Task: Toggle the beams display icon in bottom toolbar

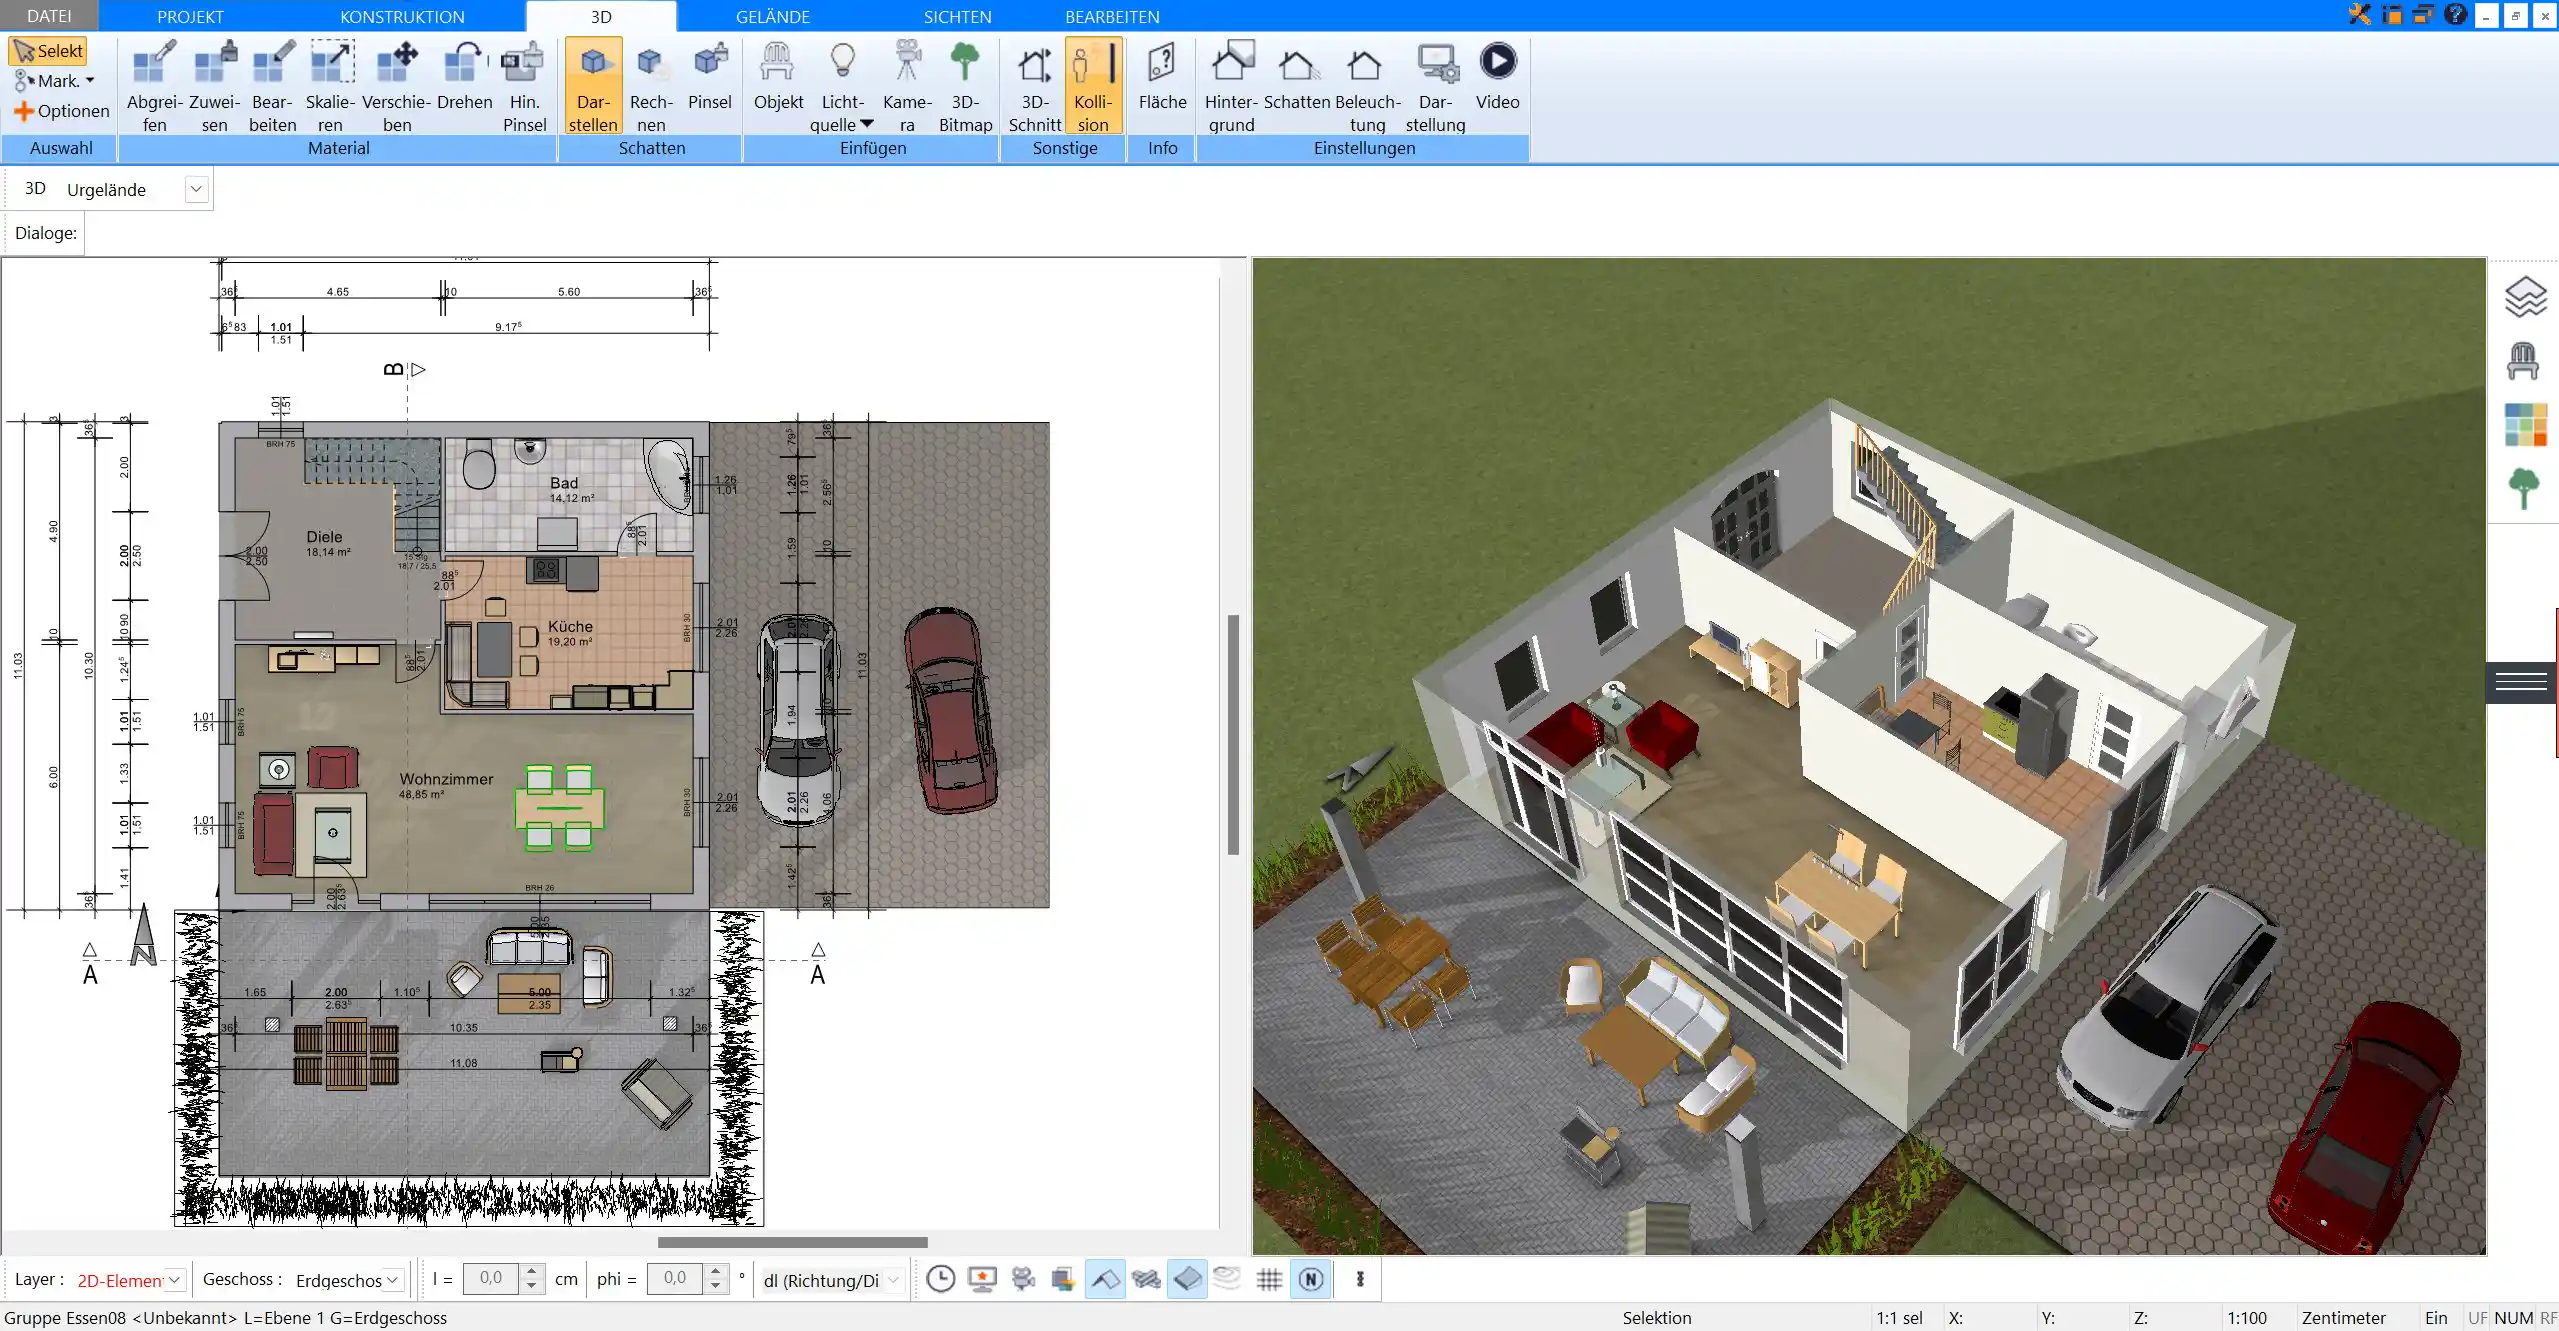Action: (1146, 1279)
